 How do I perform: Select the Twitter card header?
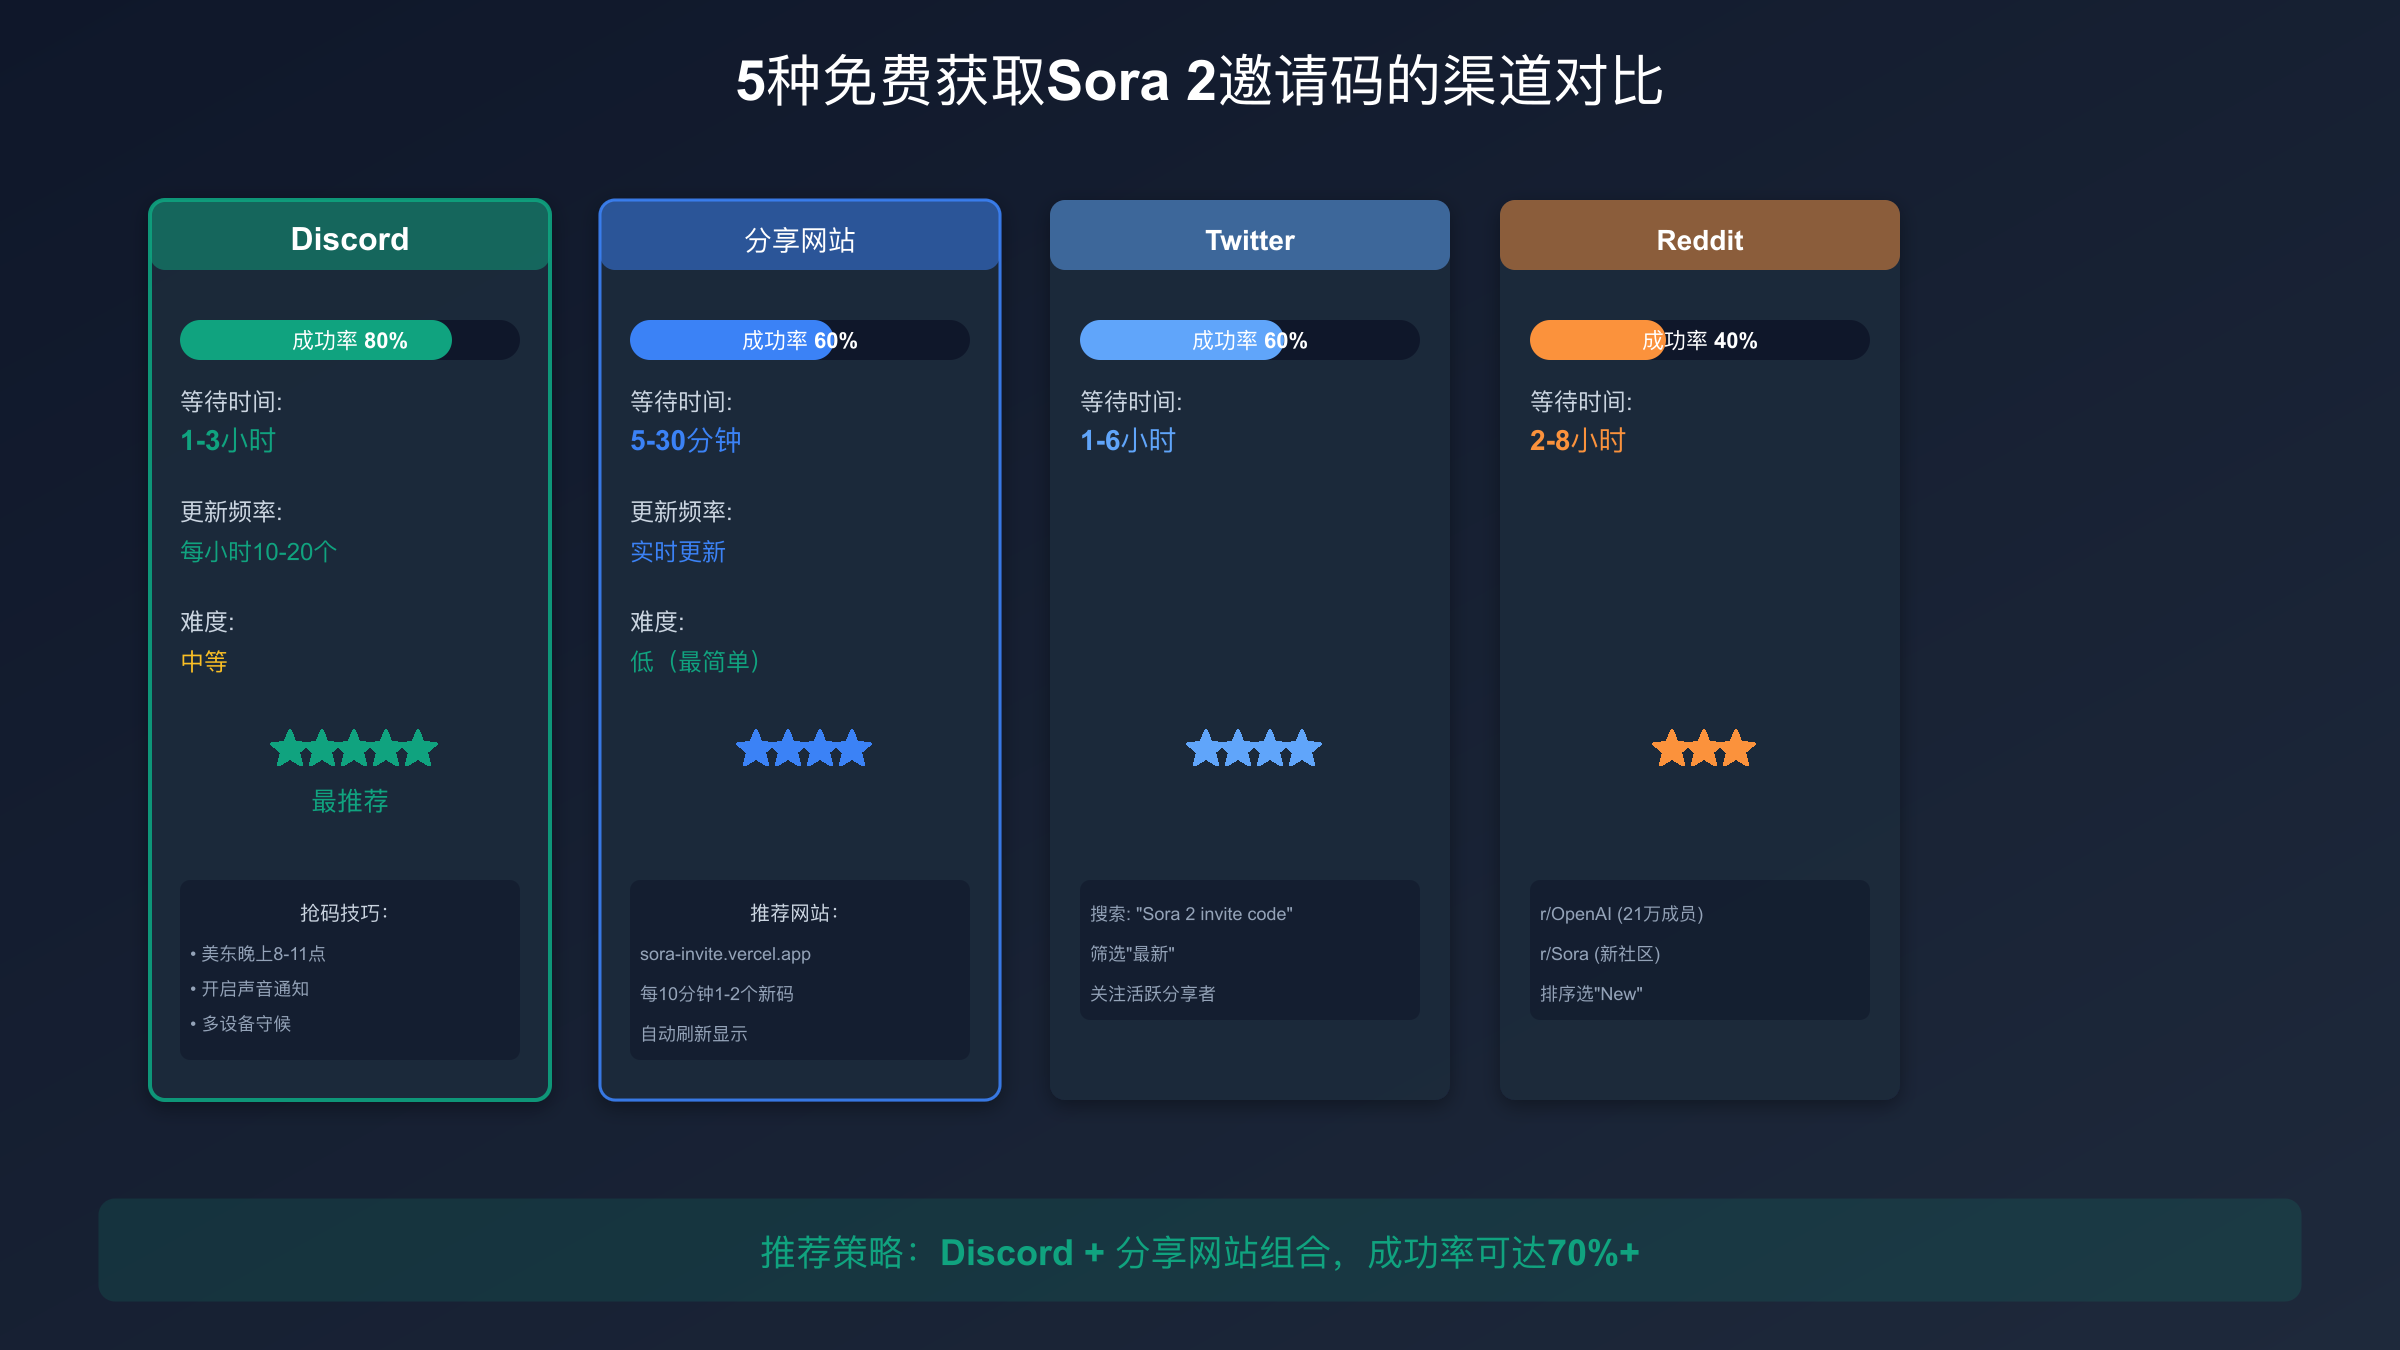coord(1250,238)
